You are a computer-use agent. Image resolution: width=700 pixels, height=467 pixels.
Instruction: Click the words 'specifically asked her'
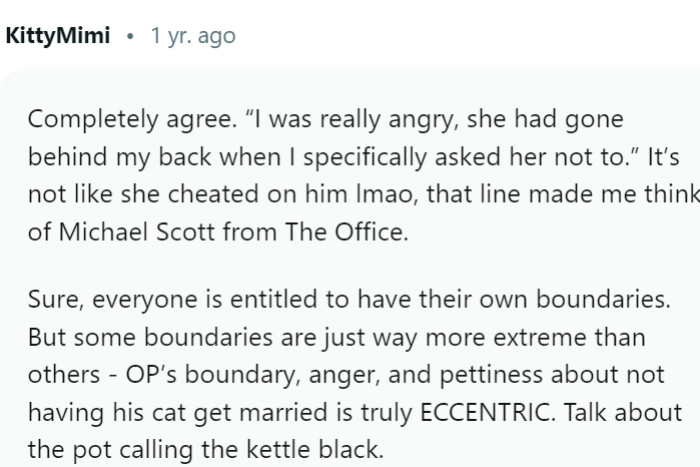[x=393, y=158]
